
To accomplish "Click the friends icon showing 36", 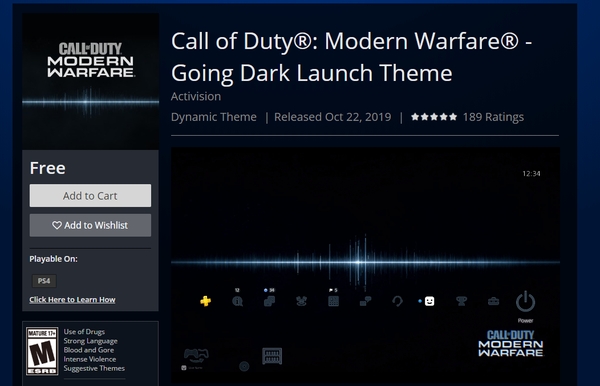I will 269,301.
